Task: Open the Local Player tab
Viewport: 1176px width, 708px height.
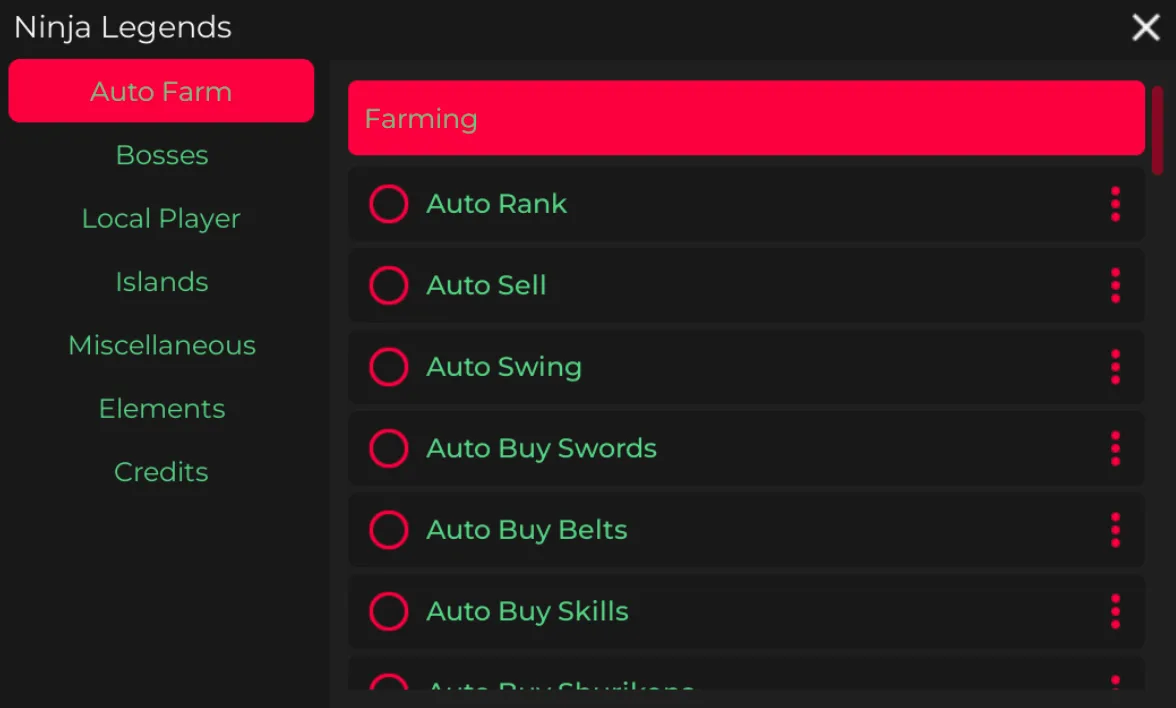Action: [161, 219]
